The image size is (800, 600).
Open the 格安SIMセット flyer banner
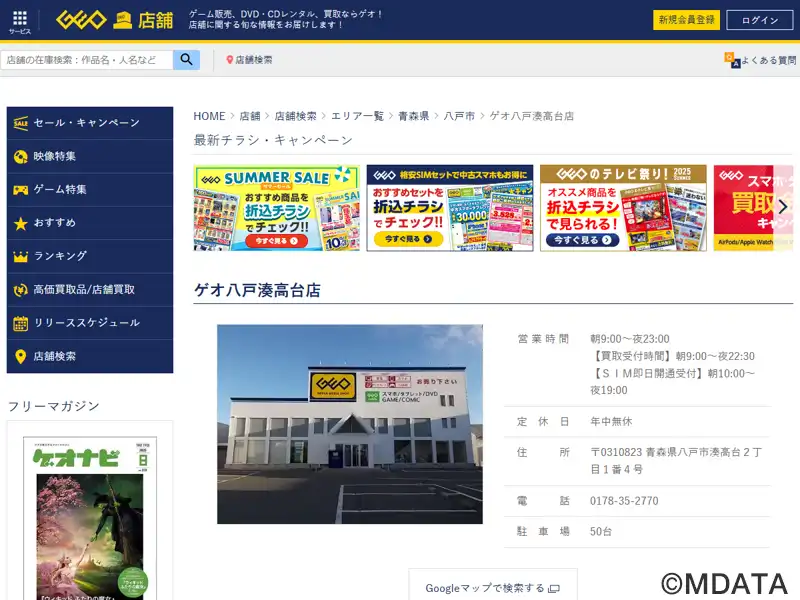450,208
